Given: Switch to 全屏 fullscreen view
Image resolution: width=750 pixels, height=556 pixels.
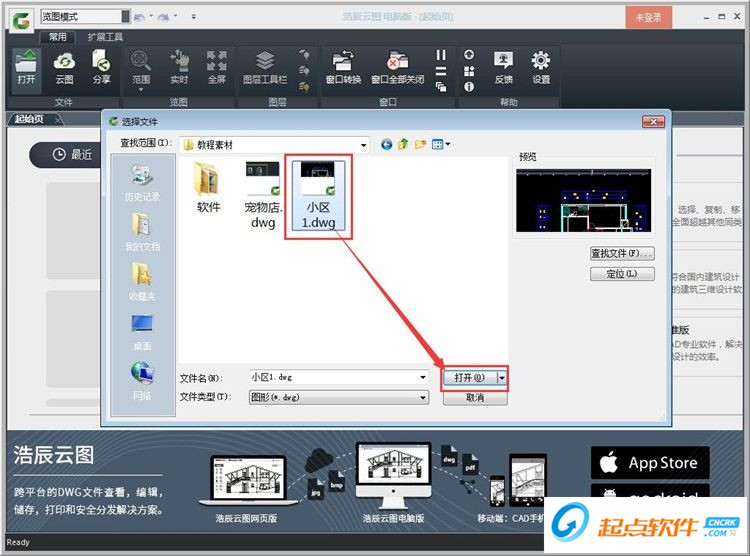Looking at the screenshot, I should coord(217,67).
